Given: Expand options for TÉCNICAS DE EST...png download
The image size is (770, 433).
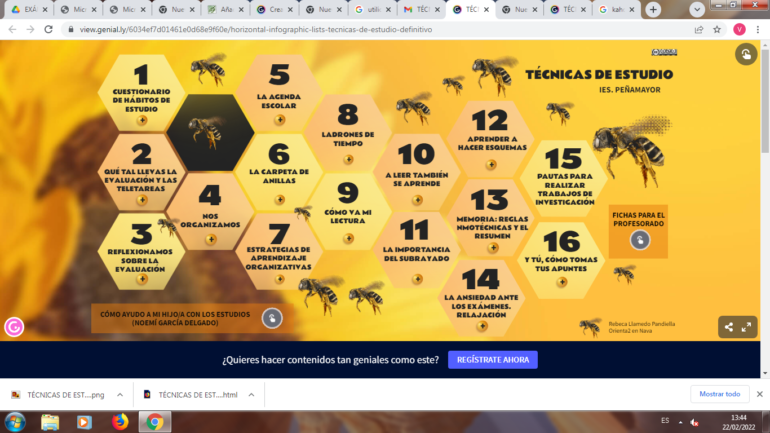Looking at the screenshot, I should [120, 395].
